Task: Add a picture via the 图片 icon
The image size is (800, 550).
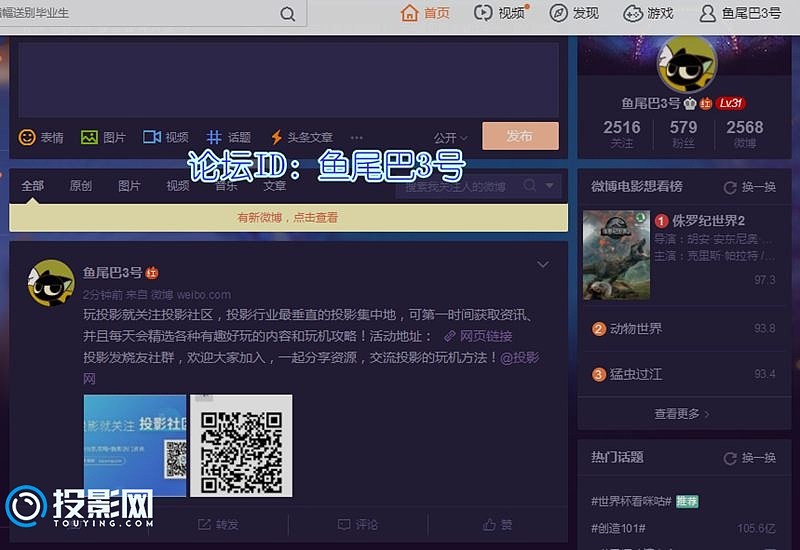Action: point(89,137)
